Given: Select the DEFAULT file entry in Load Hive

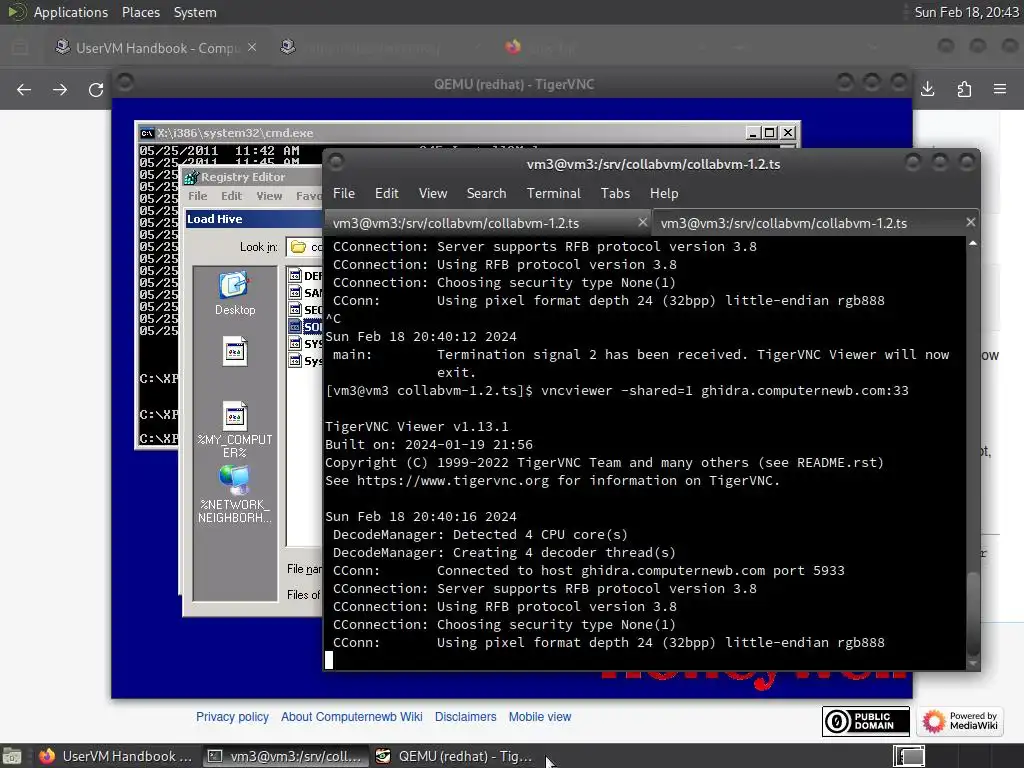Looking at the screenshot, I should coord(306,276).
